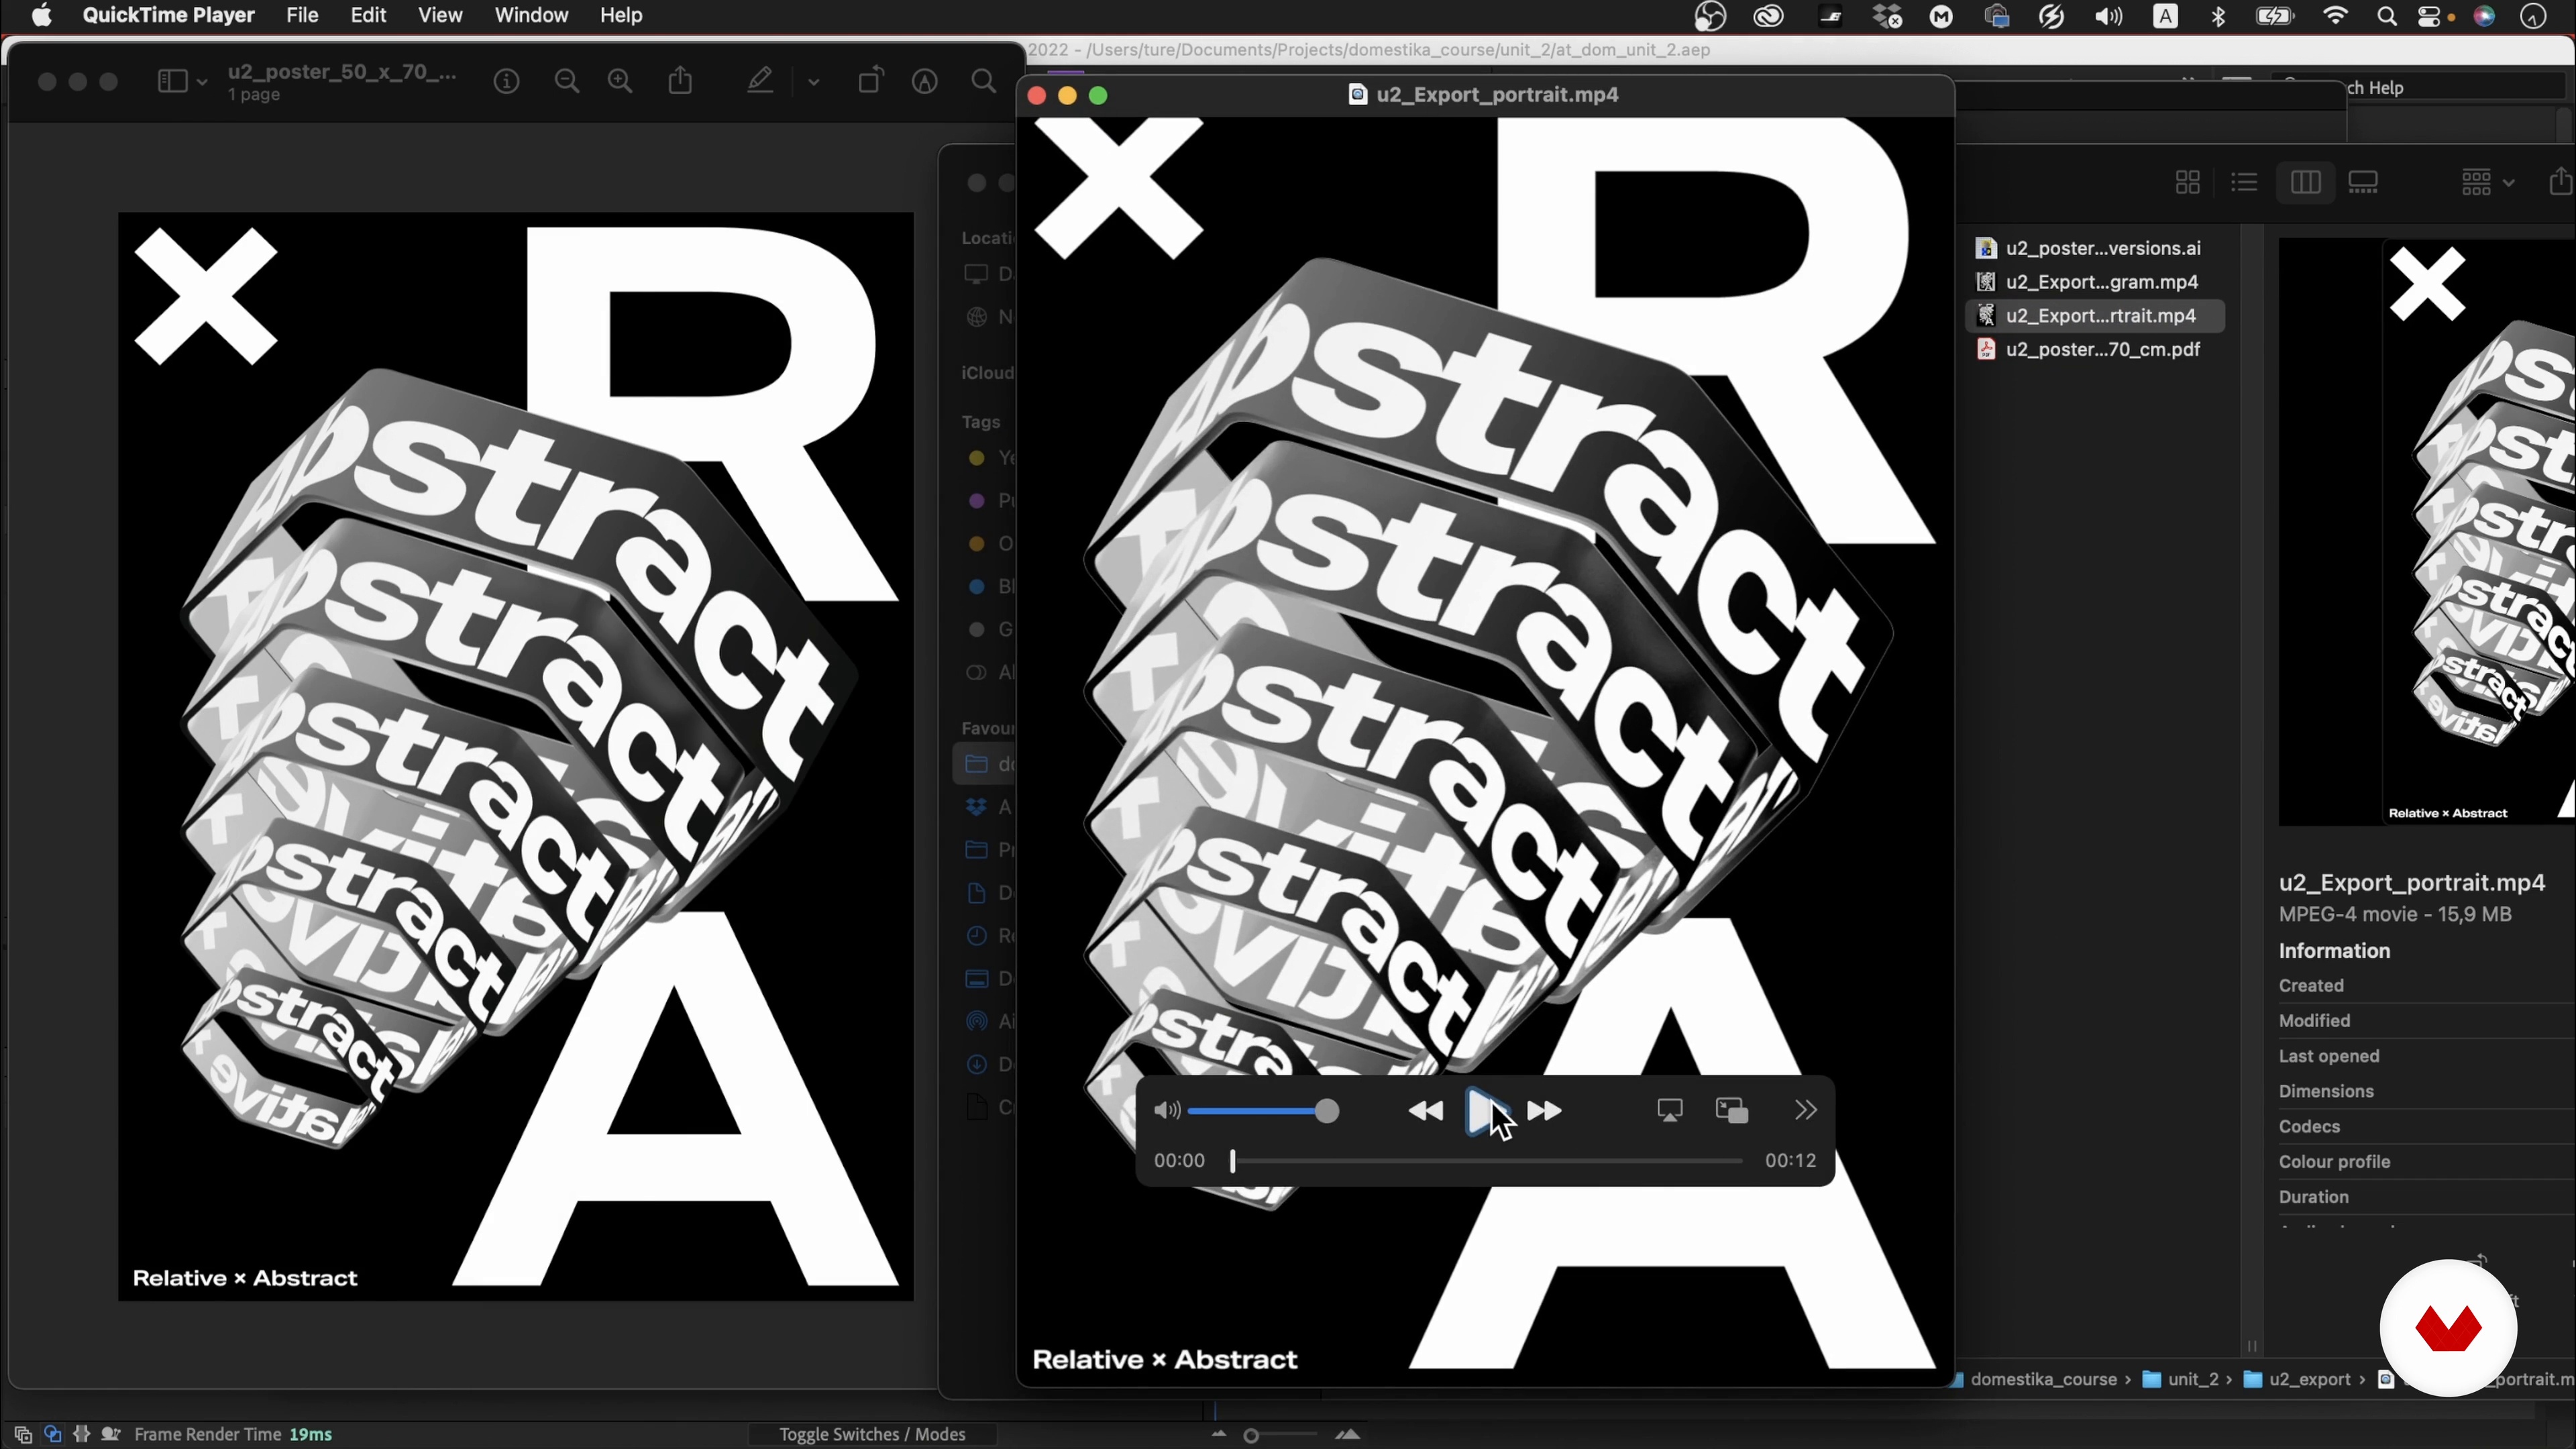Open the Help menu
The height and width of the screenshot is (1449, 2576).
[x=621, y=16]
